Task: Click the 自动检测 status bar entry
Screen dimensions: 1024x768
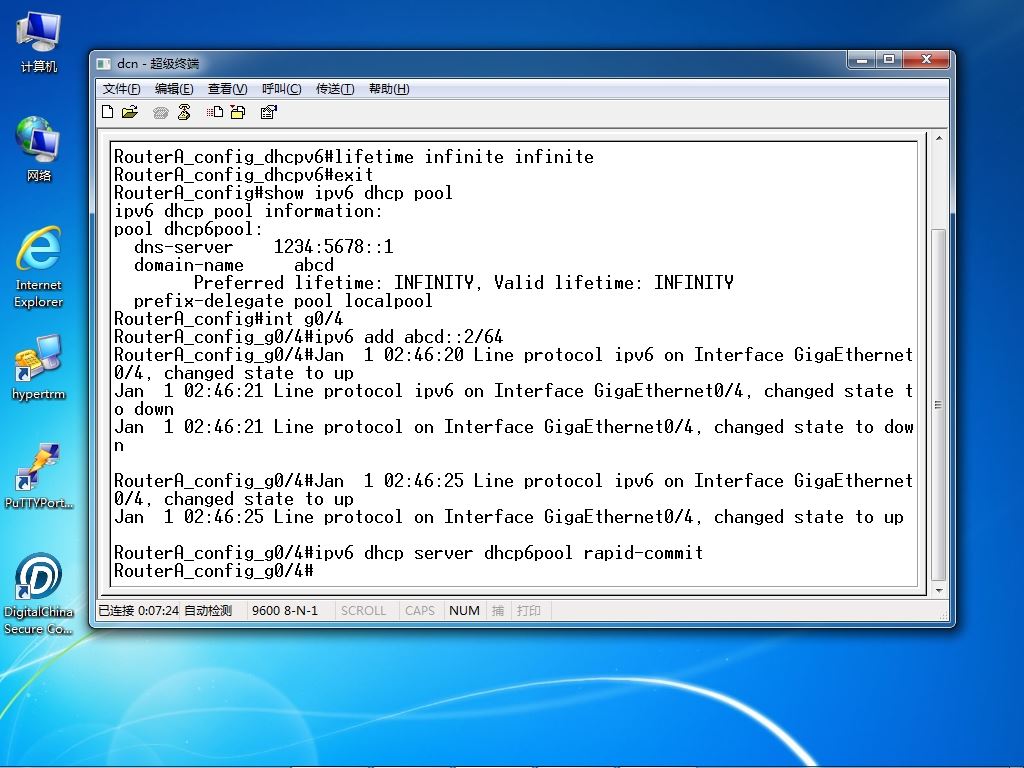Action: [x=208, y=611]
